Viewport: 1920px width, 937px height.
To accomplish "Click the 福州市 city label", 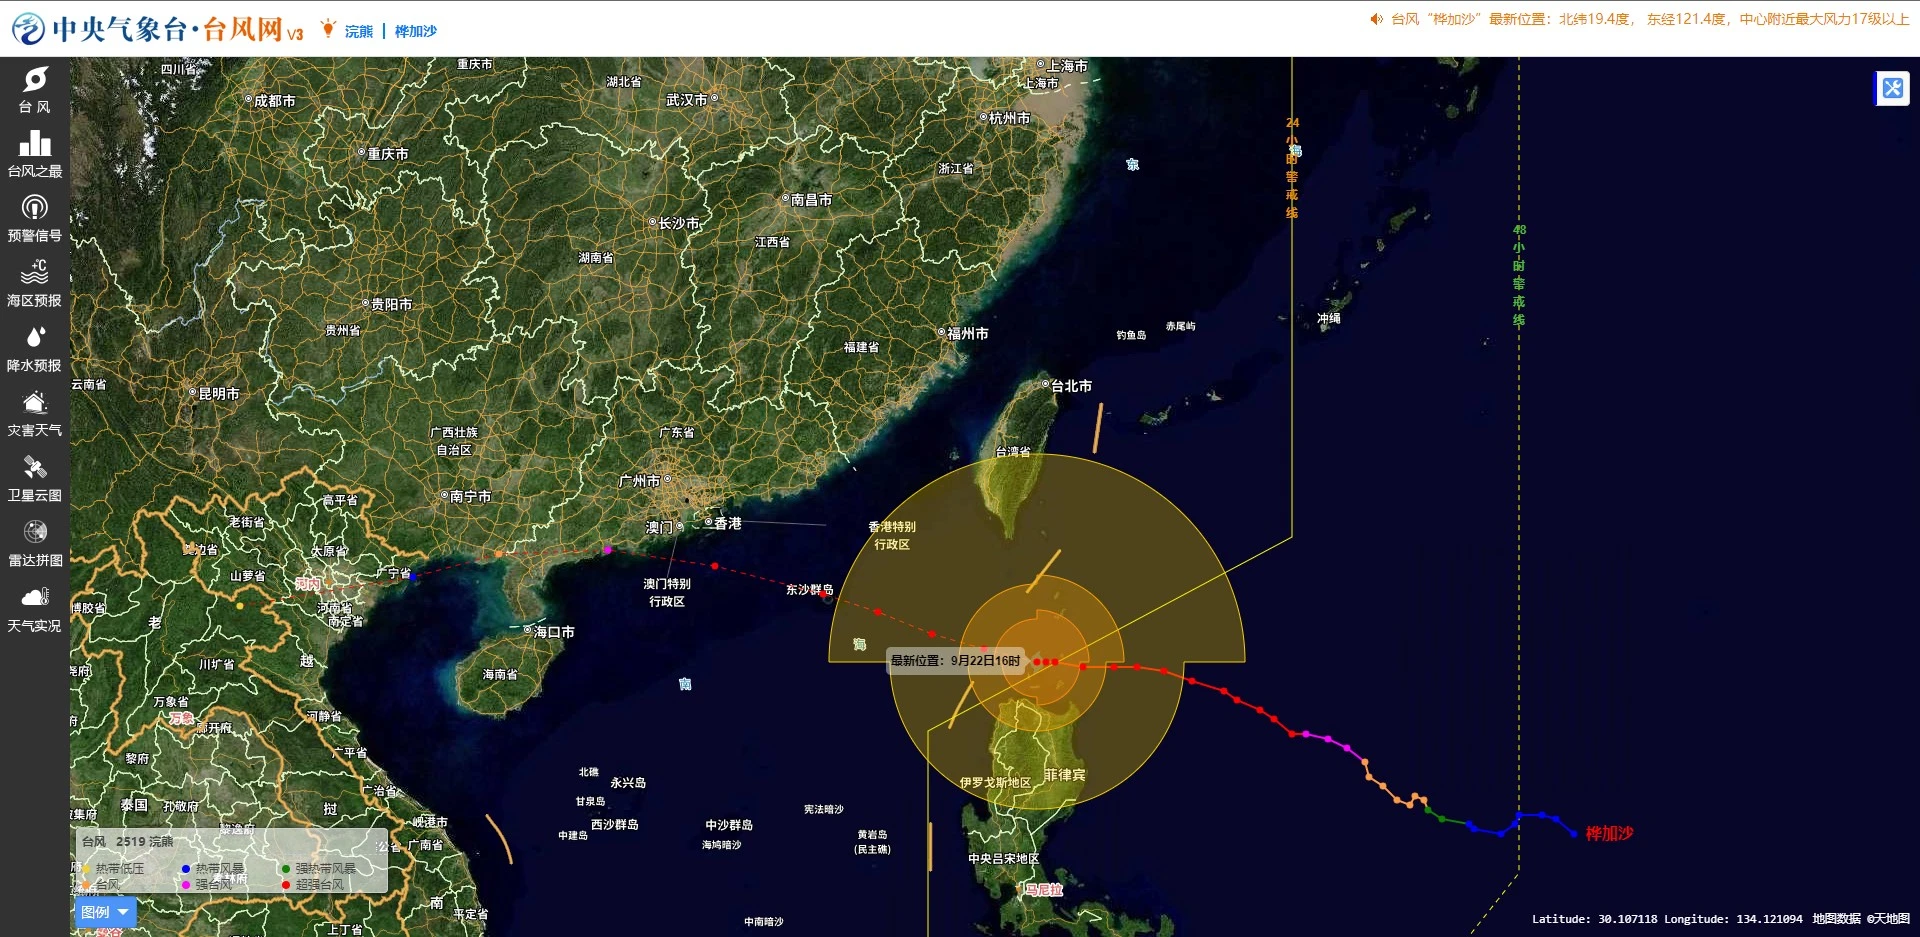I will tap(968, 333).
